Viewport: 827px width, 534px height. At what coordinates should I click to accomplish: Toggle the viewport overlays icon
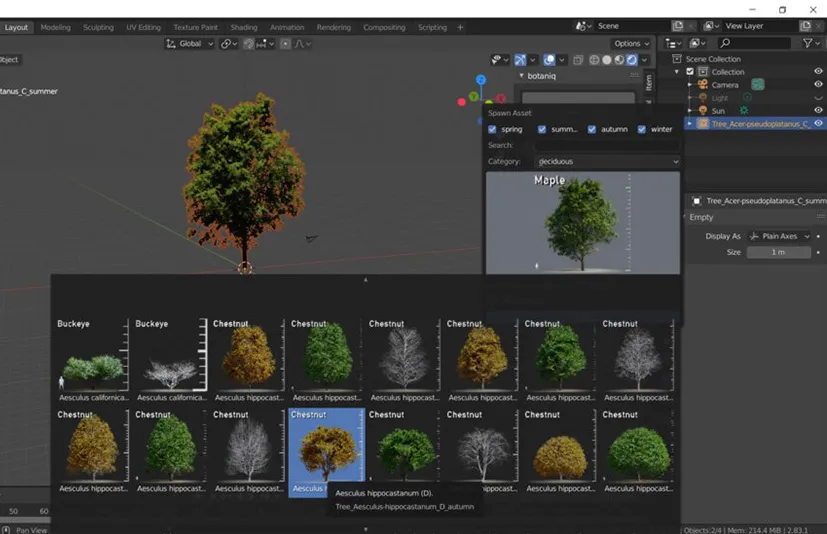550,60
